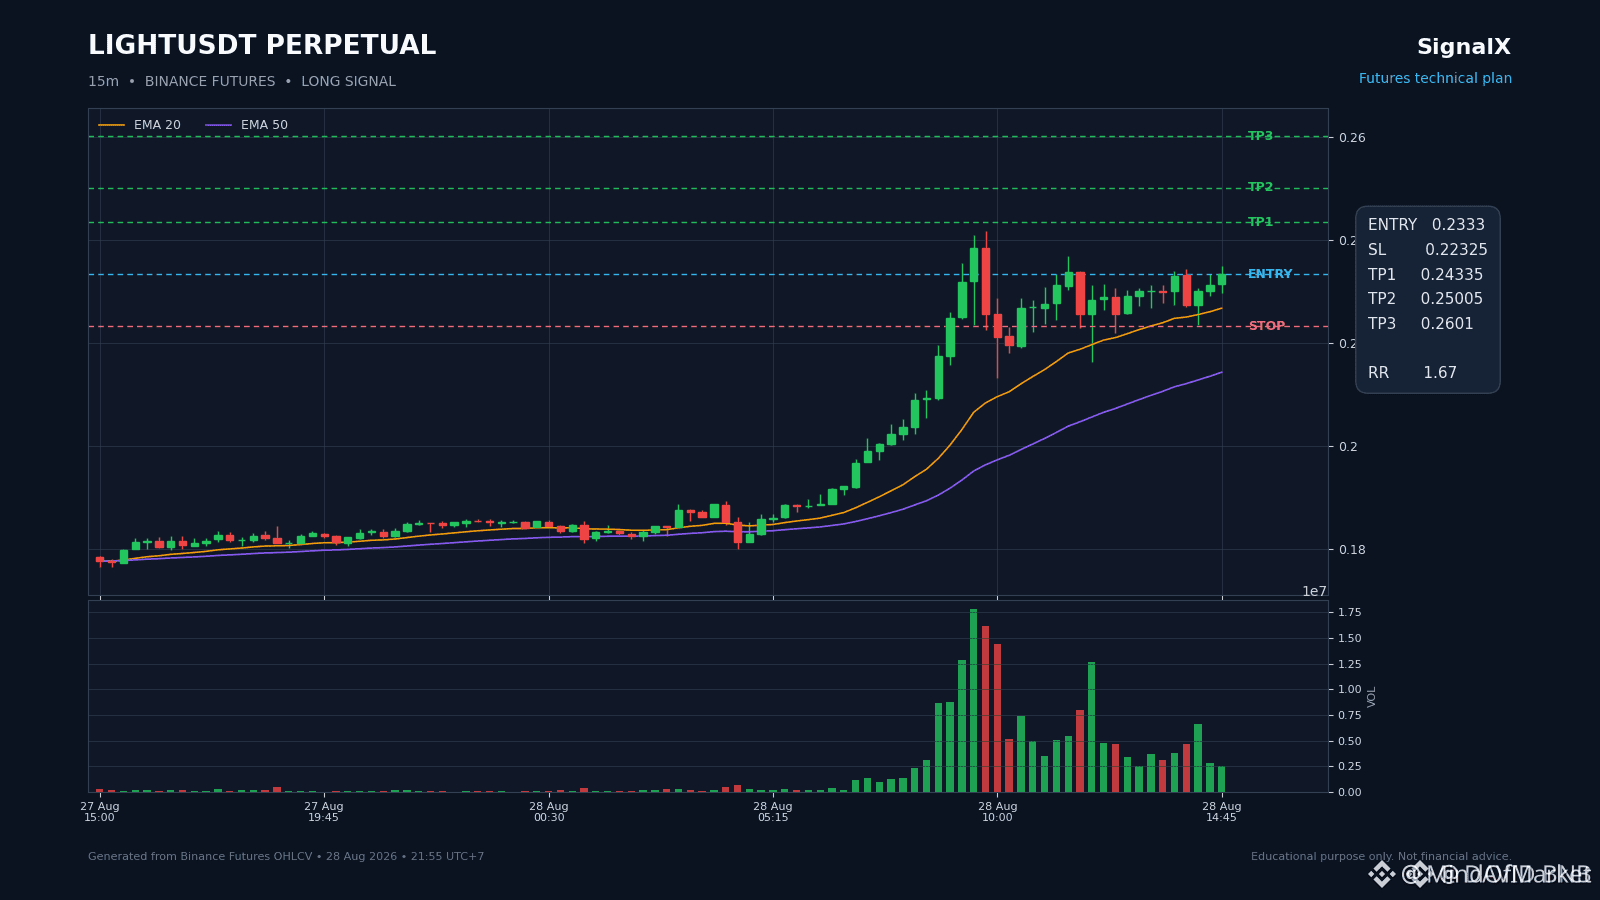
Task: Click the 0.00 volume axis label
Action: click(x=1349, y=793)
